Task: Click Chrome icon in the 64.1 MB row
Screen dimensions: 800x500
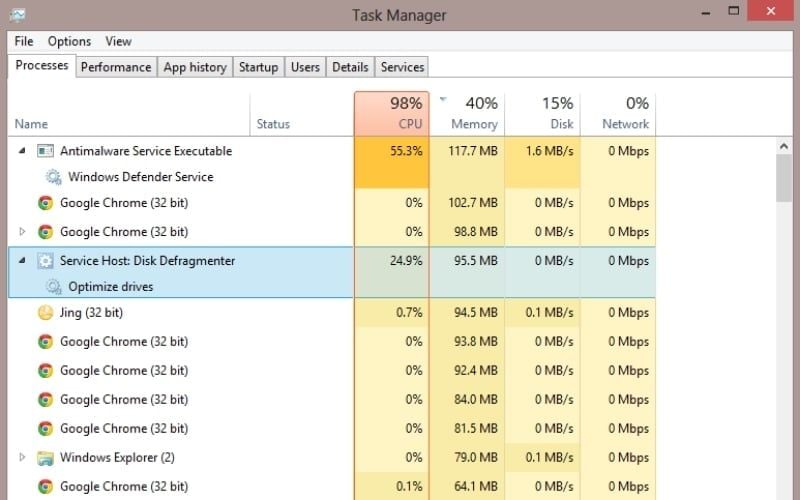Action: [x=45, y=487]
